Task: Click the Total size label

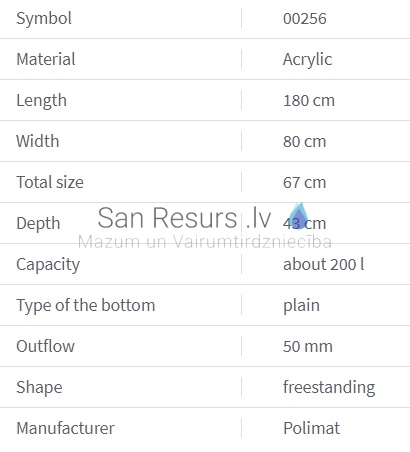Action: pos(50,182)
